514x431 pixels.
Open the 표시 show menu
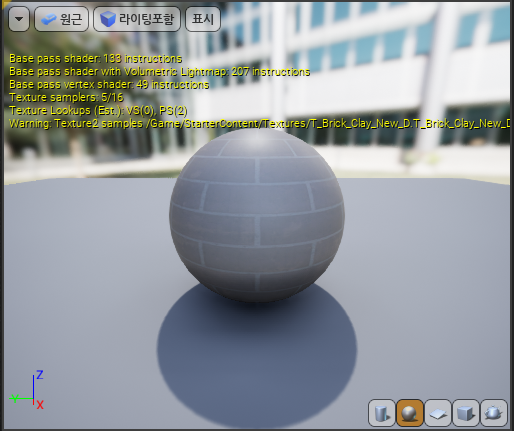click(x=203, y=19)
